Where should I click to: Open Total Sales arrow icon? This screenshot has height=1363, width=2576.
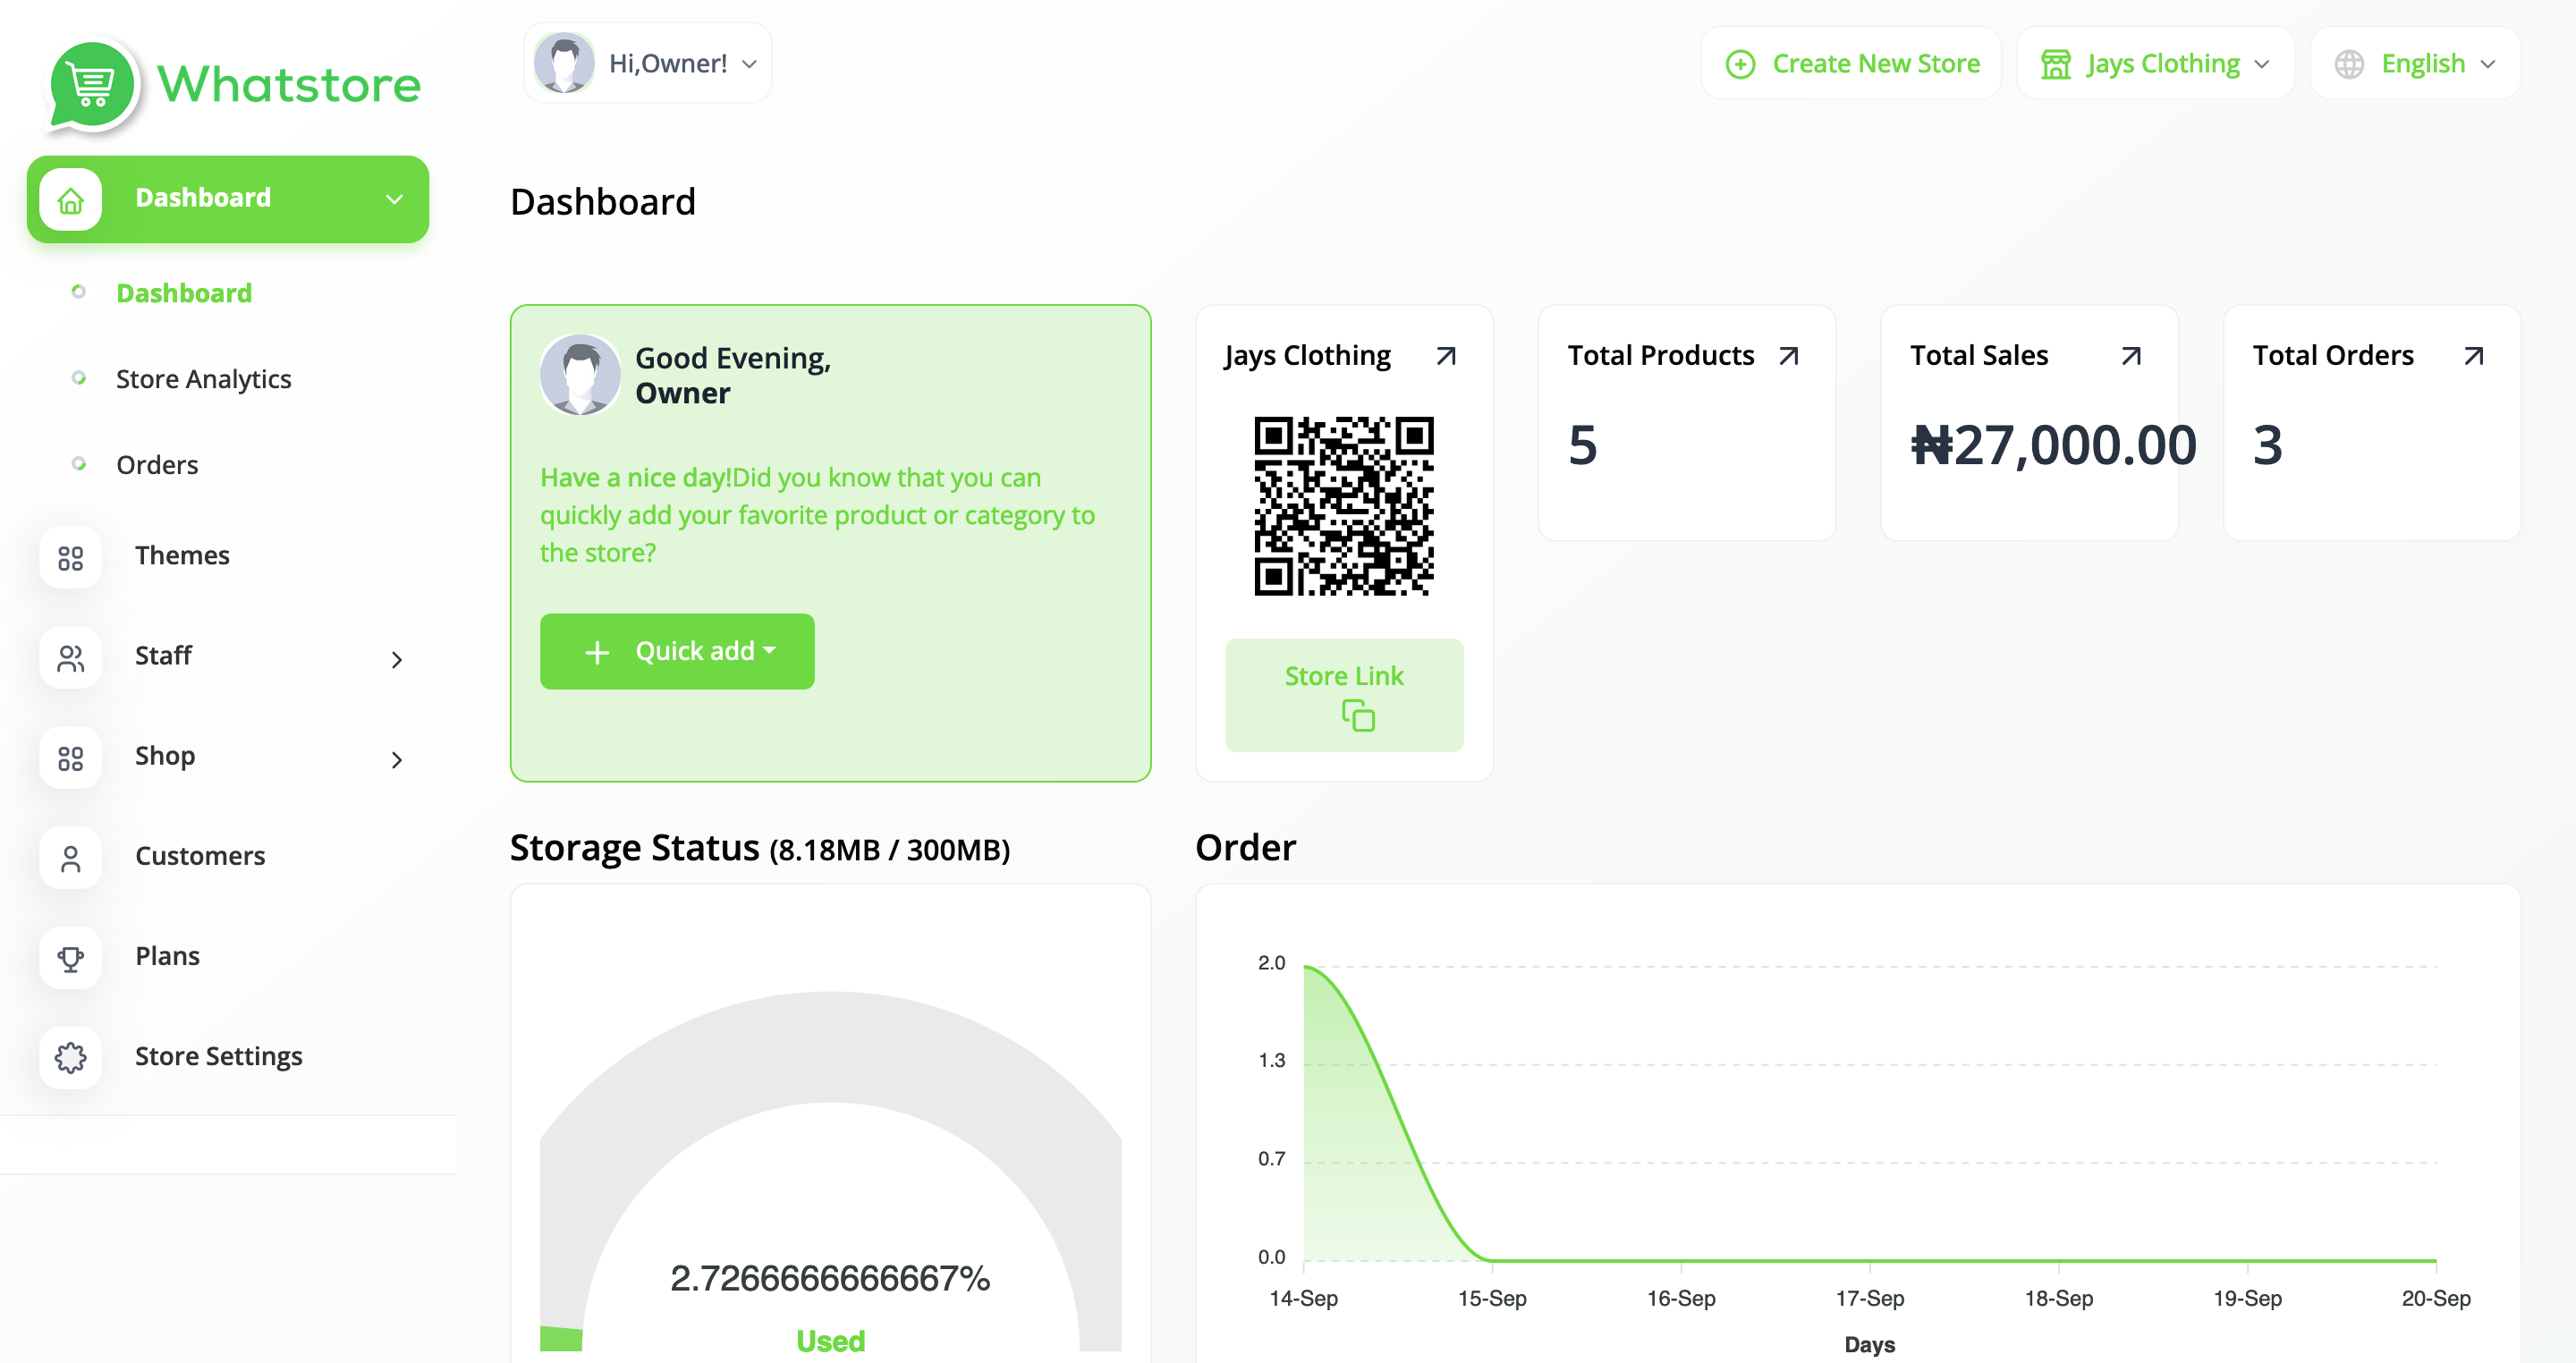coord(2131,356)
